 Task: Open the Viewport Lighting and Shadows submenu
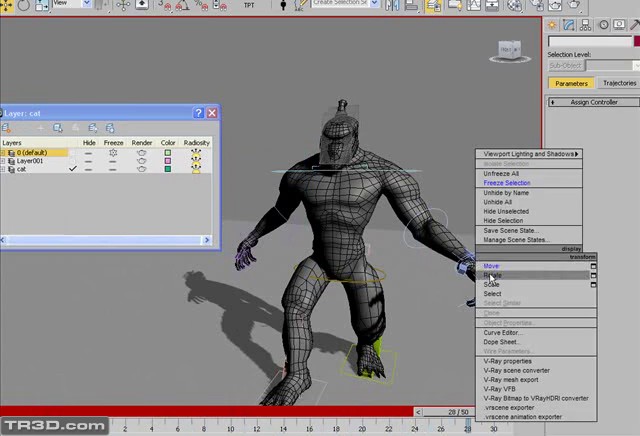[x=529, y=154]
